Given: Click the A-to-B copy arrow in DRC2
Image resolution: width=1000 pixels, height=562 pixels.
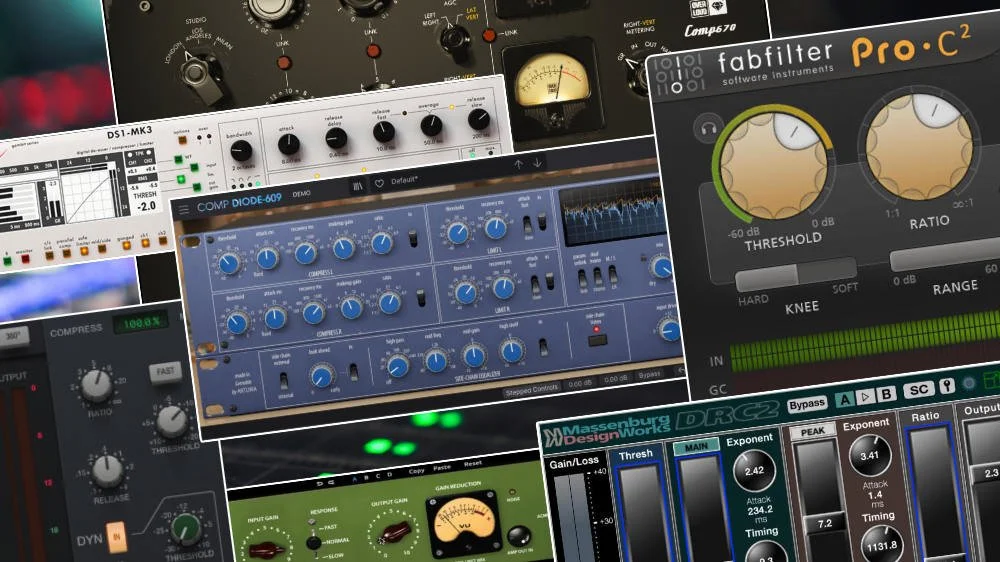Looking at the screenshot, I should pos(865,397).
